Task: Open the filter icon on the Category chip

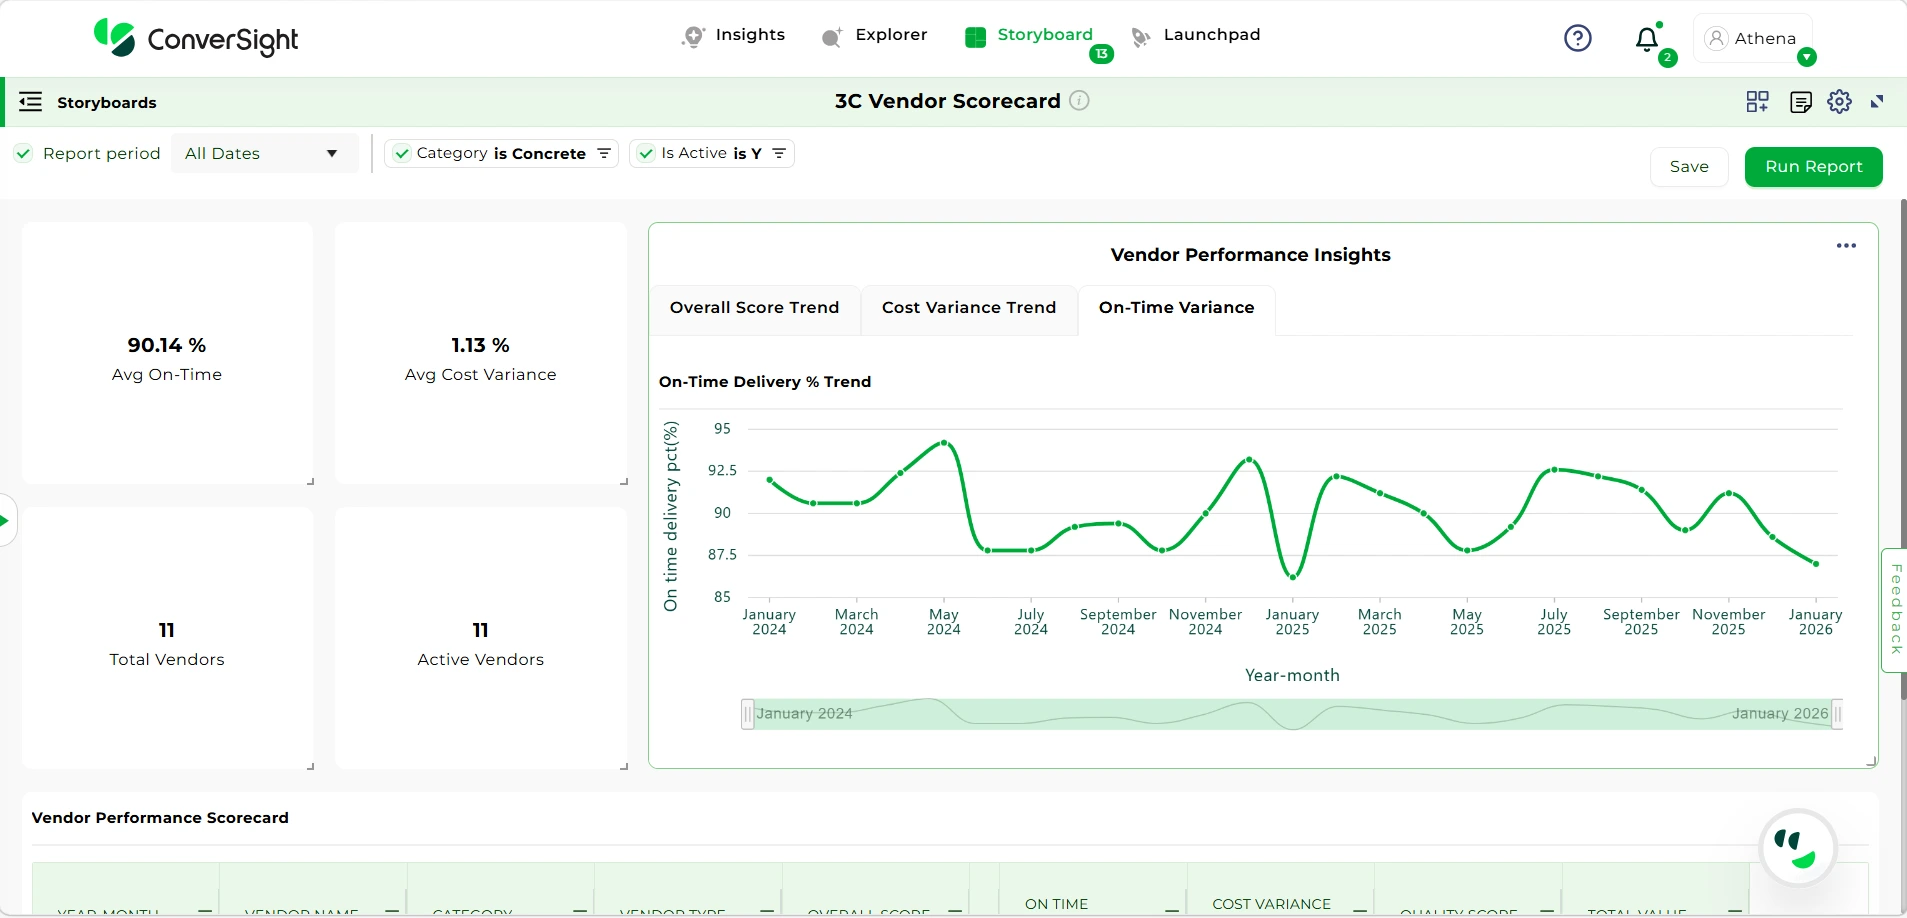Action: (605, 154)
